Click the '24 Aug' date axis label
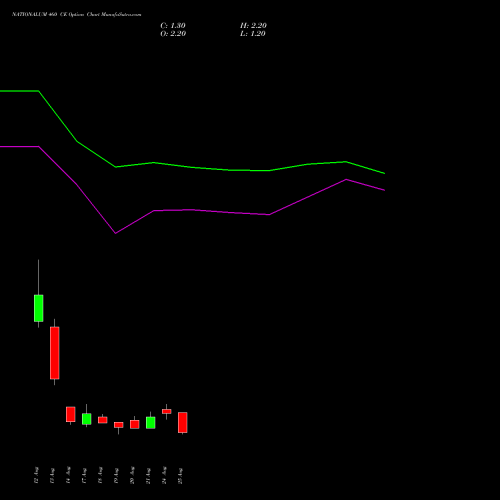The image size is (500, 500). tap(164, 475)
